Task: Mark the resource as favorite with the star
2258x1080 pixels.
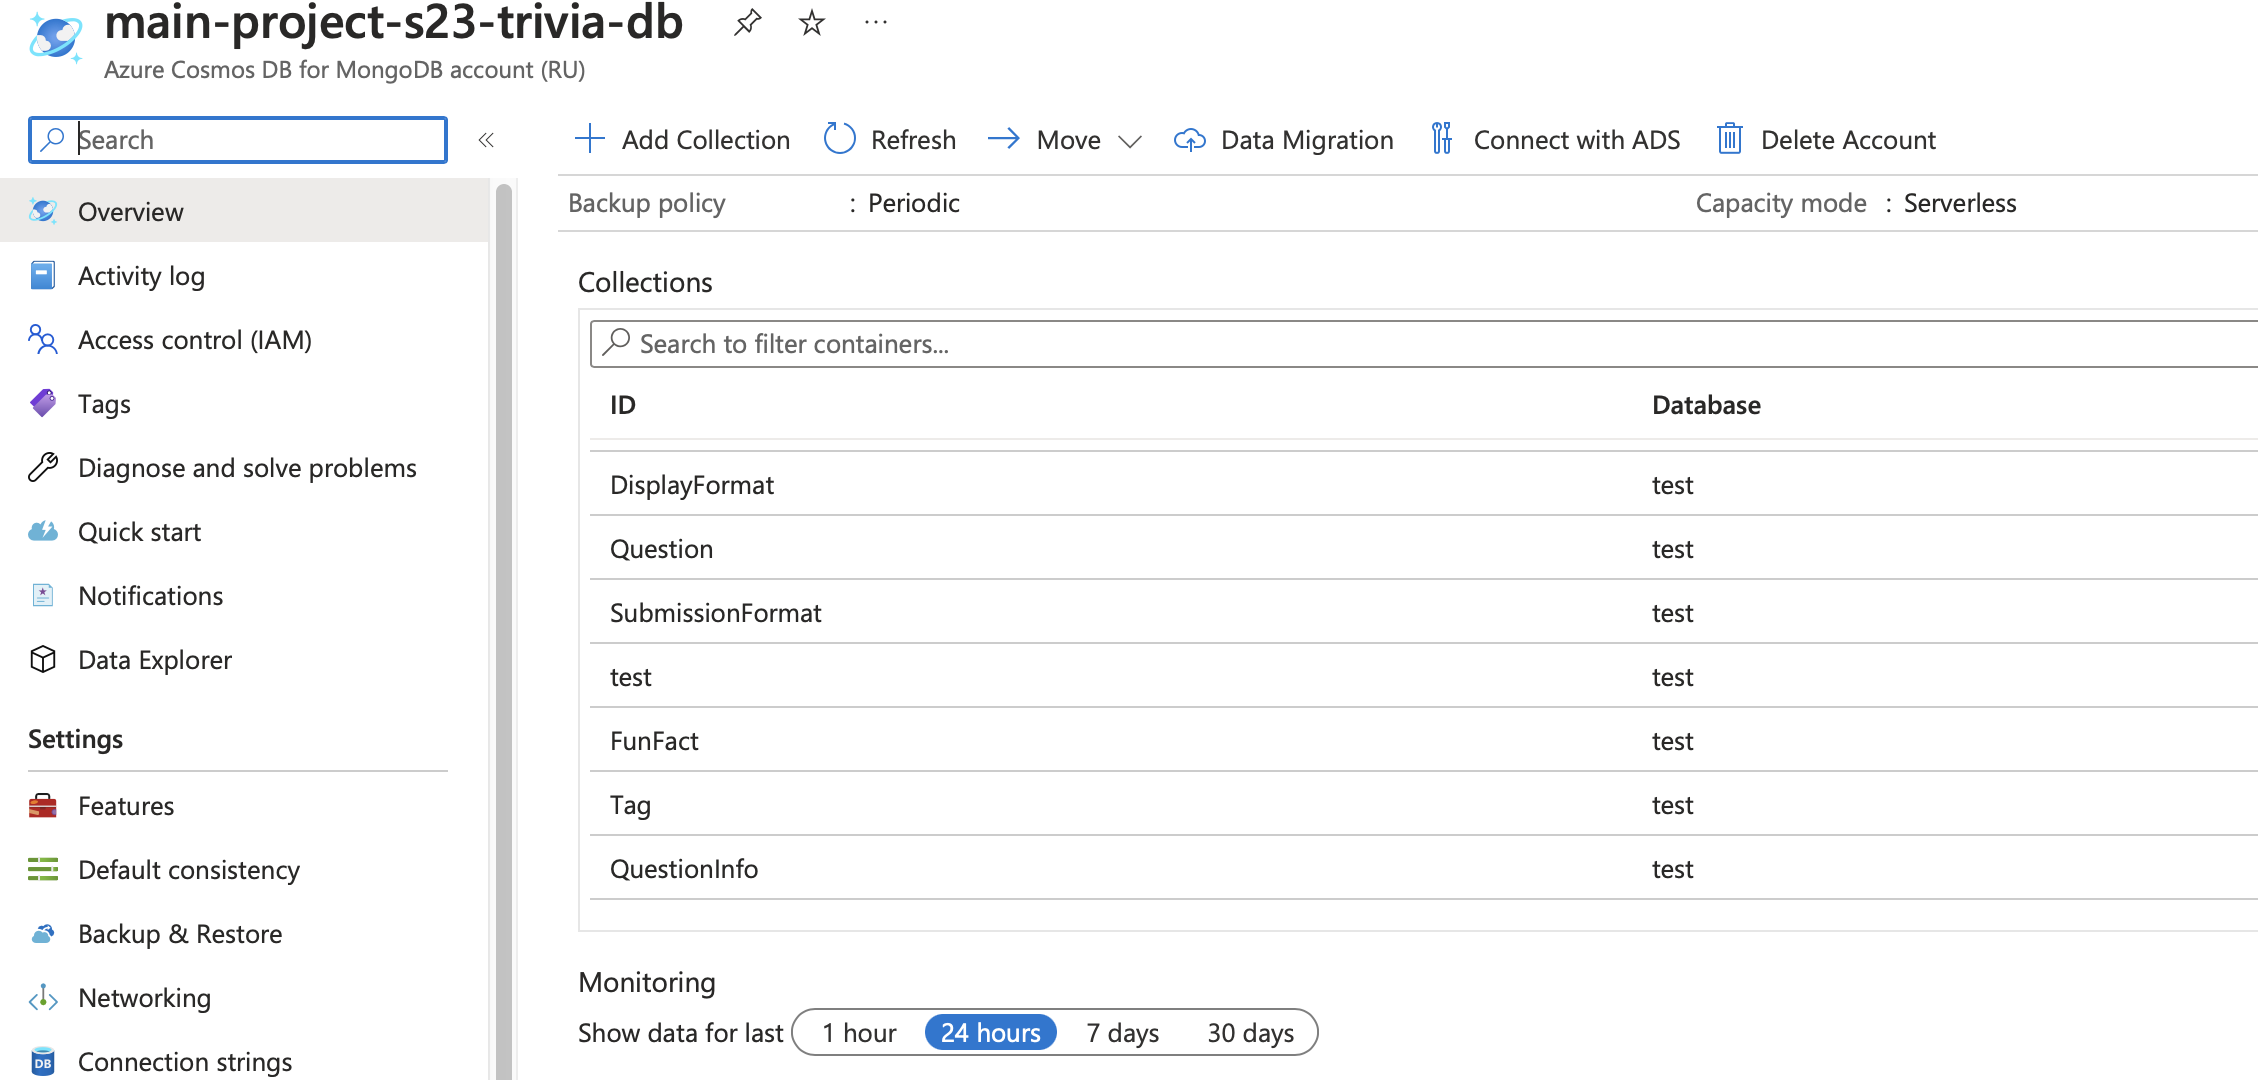Action: [811, 22]
